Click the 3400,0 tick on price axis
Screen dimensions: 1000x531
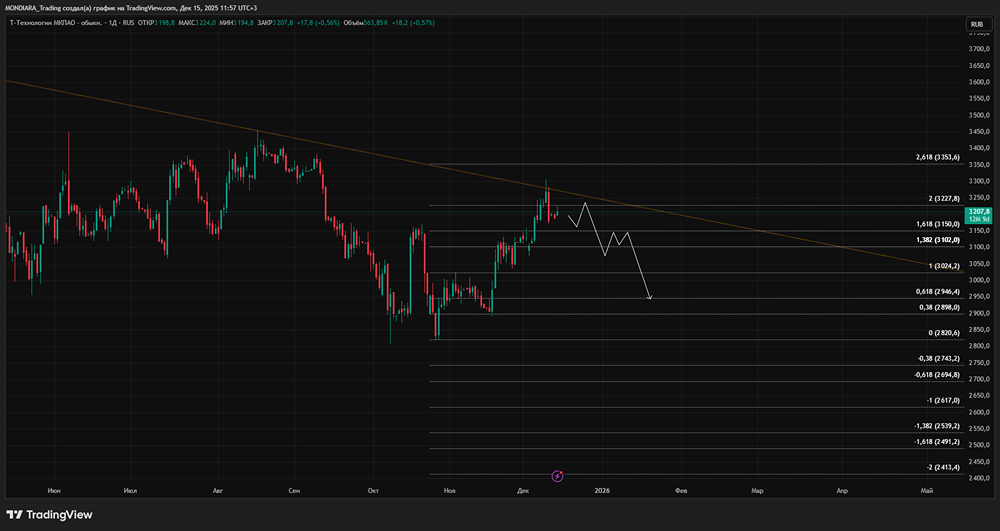click(x=979, y=148)
